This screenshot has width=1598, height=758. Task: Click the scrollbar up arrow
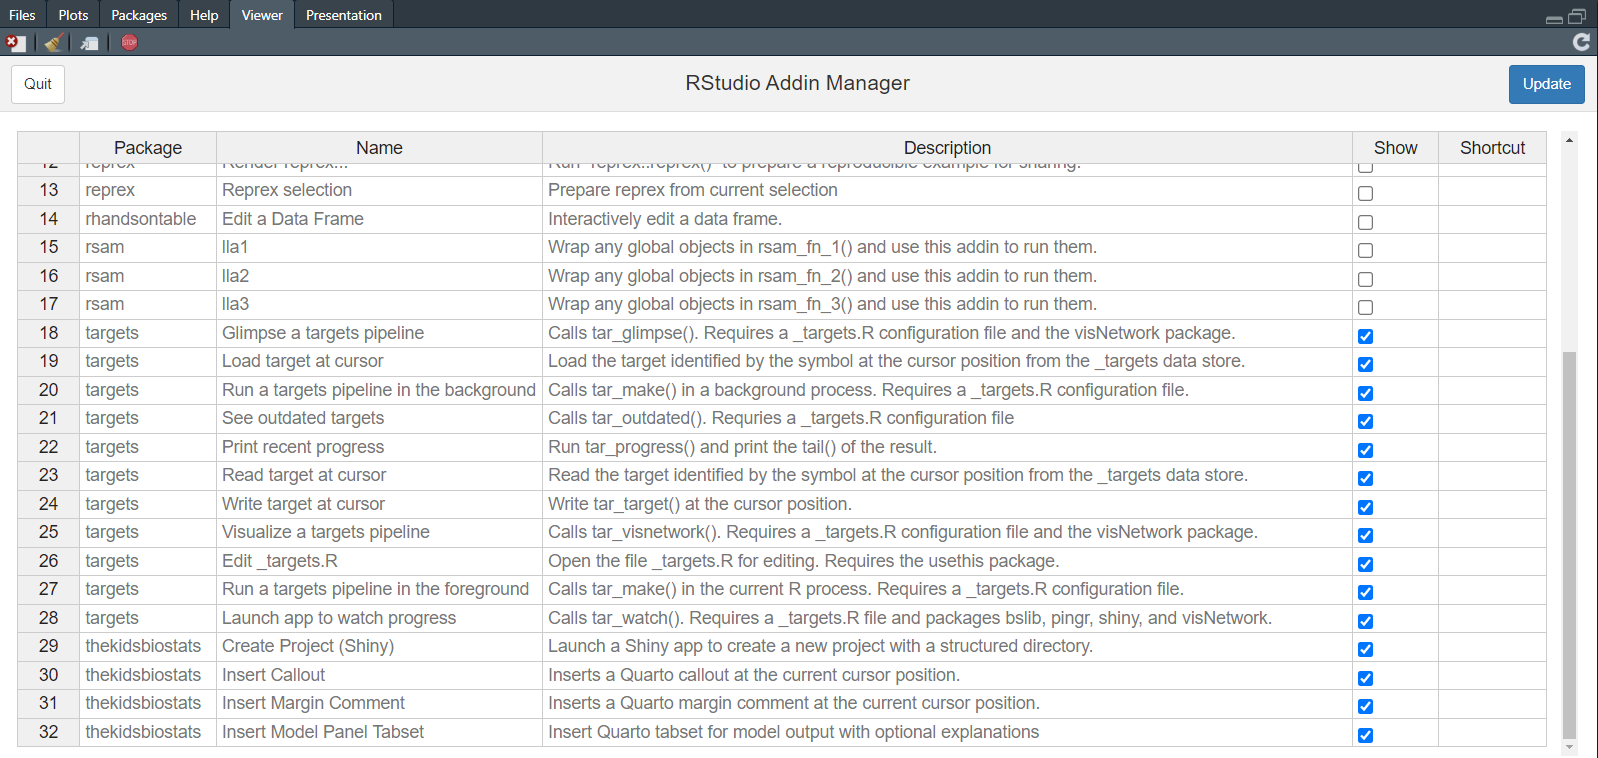1569,140
